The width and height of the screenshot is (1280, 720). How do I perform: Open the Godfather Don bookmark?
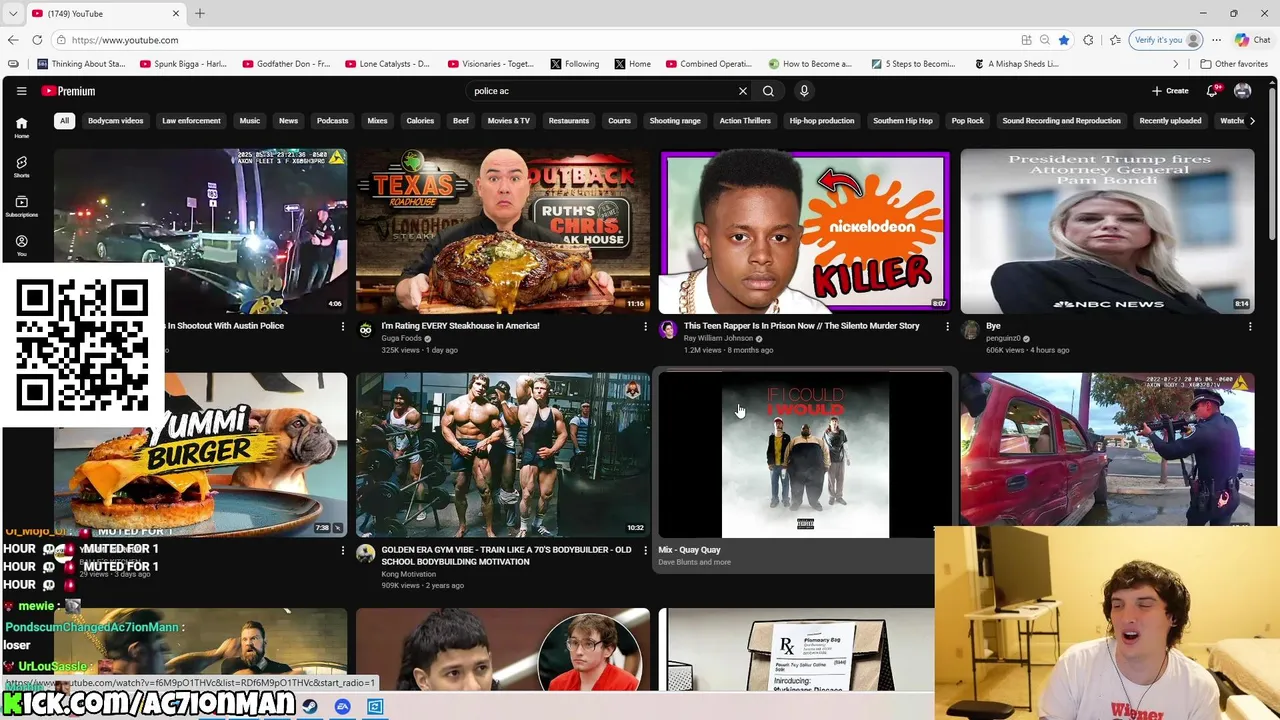pos(286,64)
